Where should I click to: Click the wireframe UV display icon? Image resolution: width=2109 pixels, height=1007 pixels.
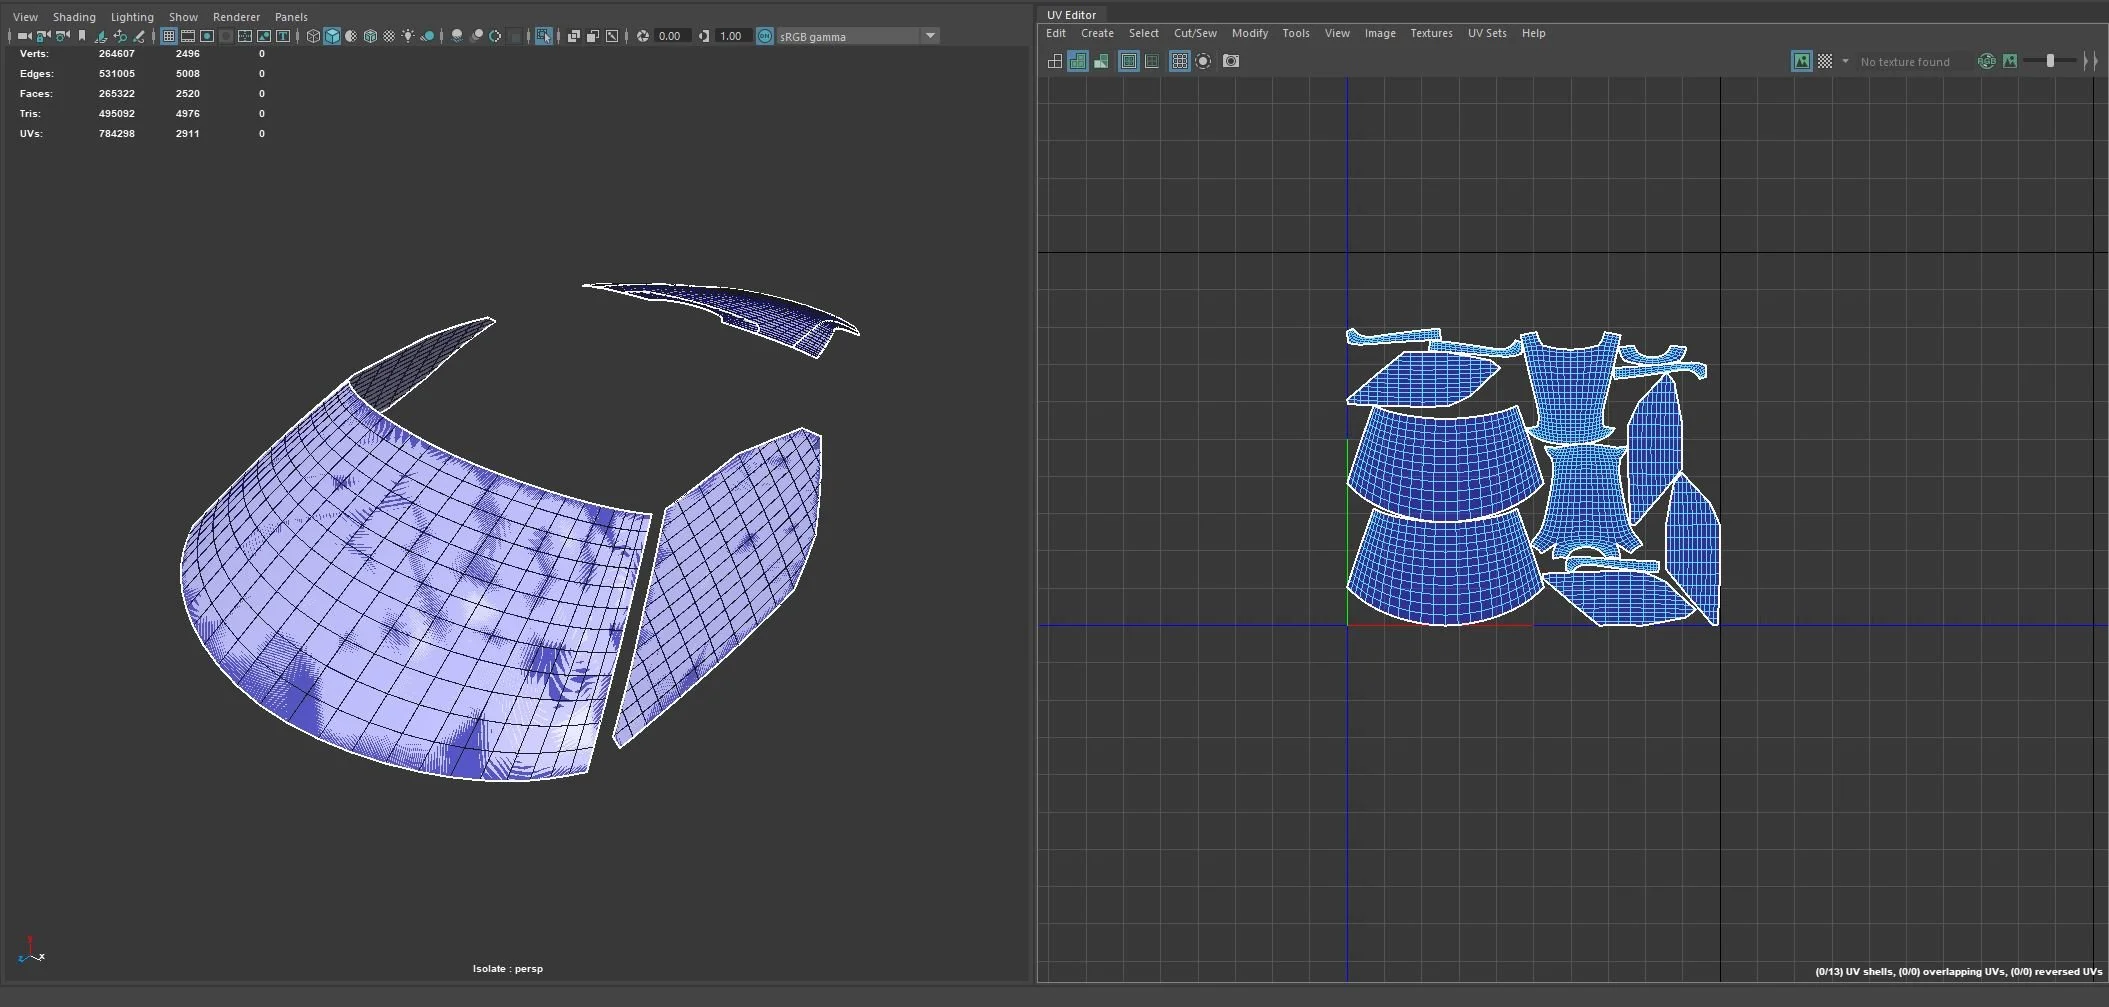click(x=1055, y=61)
